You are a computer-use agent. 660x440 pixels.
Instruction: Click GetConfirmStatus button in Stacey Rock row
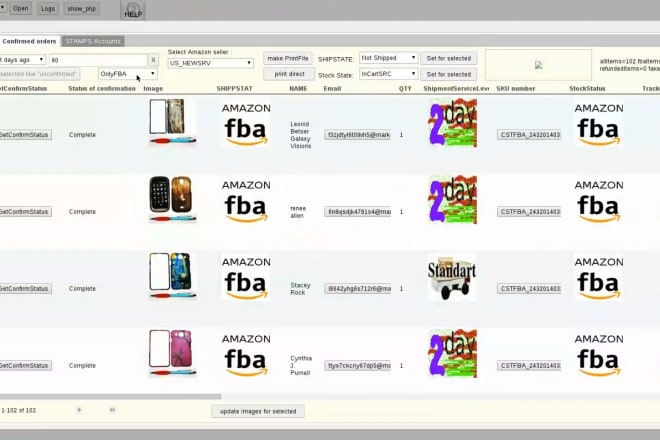pos(25,288)
